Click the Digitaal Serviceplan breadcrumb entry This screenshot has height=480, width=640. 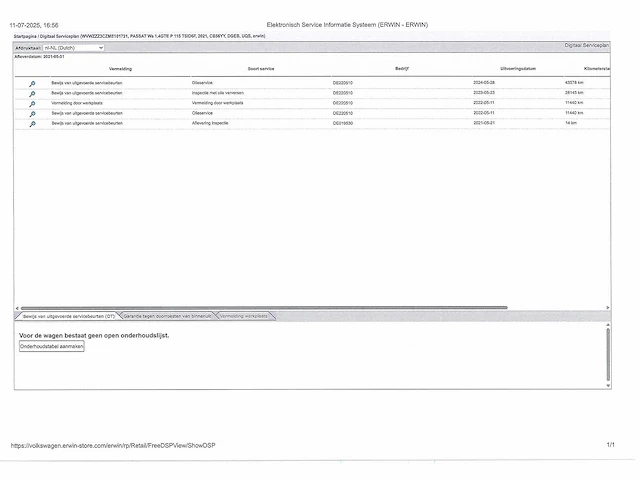coord(60,36)
